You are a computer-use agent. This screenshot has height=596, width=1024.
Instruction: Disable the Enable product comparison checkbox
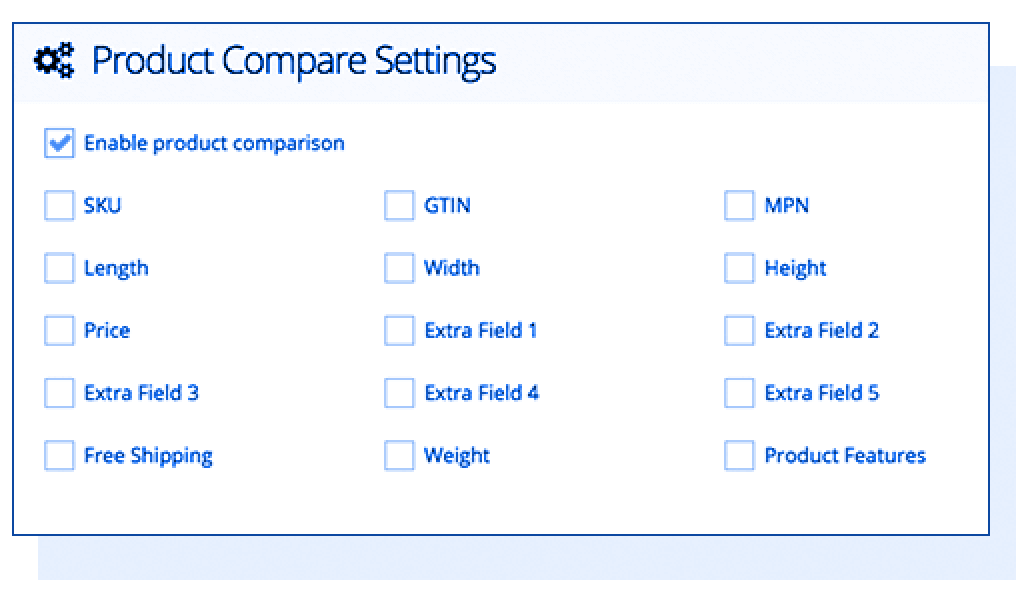pos(58,142)
